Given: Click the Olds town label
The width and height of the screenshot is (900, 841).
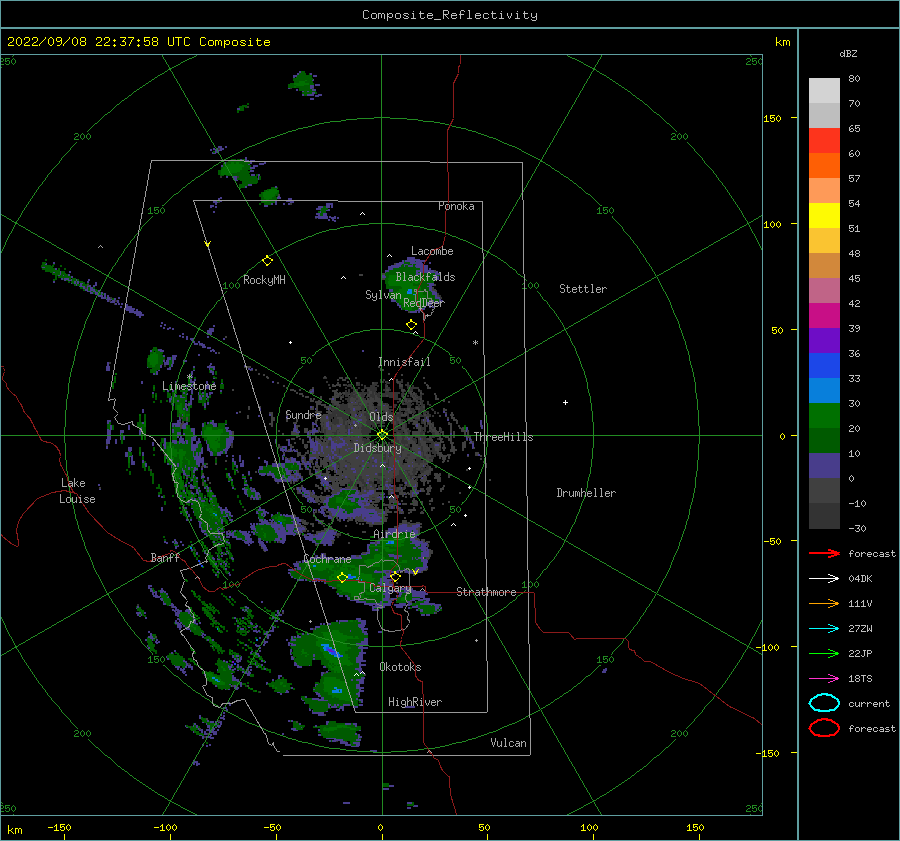Looking at the screenshot, I should (381, 417).
